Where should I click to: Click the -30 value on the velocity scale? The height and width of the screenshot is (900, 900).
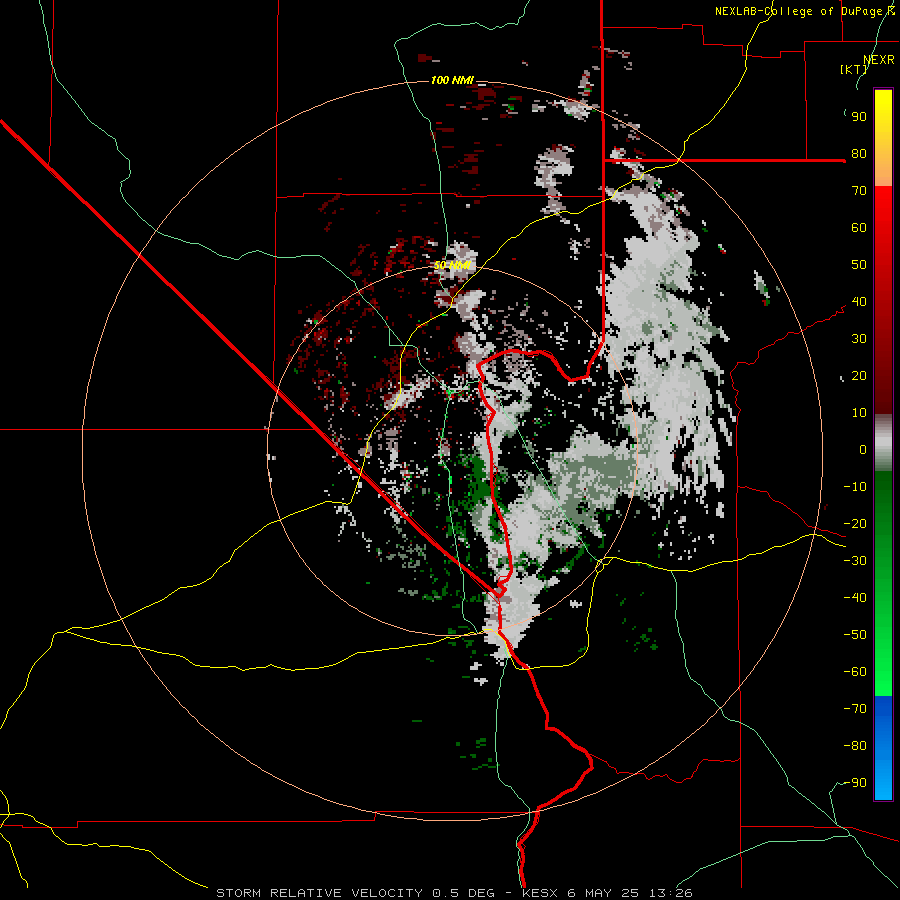click(x=855, y=561)
